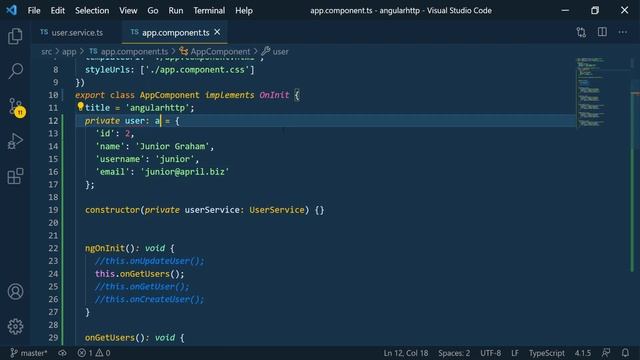640x360 pixels.
Task: Open the Edit menu
Action: pos(58,11)
